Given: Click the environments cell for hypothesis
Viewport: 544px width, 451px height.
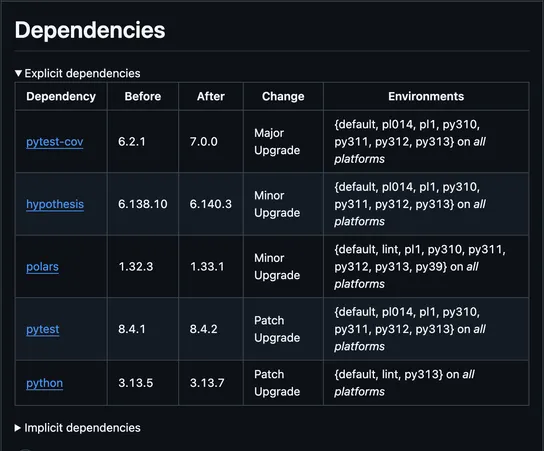Looking at the screenshot, I should pyautogui.click(x=426, y=204).
